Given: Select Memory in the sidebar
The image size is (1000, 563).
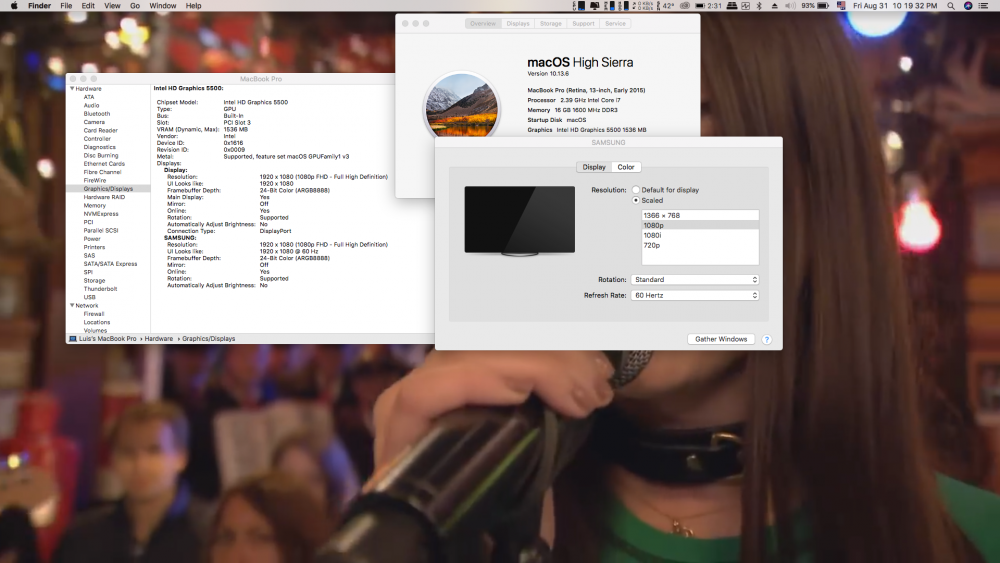Looking at the screenshot, I should [x=94, y=205].
